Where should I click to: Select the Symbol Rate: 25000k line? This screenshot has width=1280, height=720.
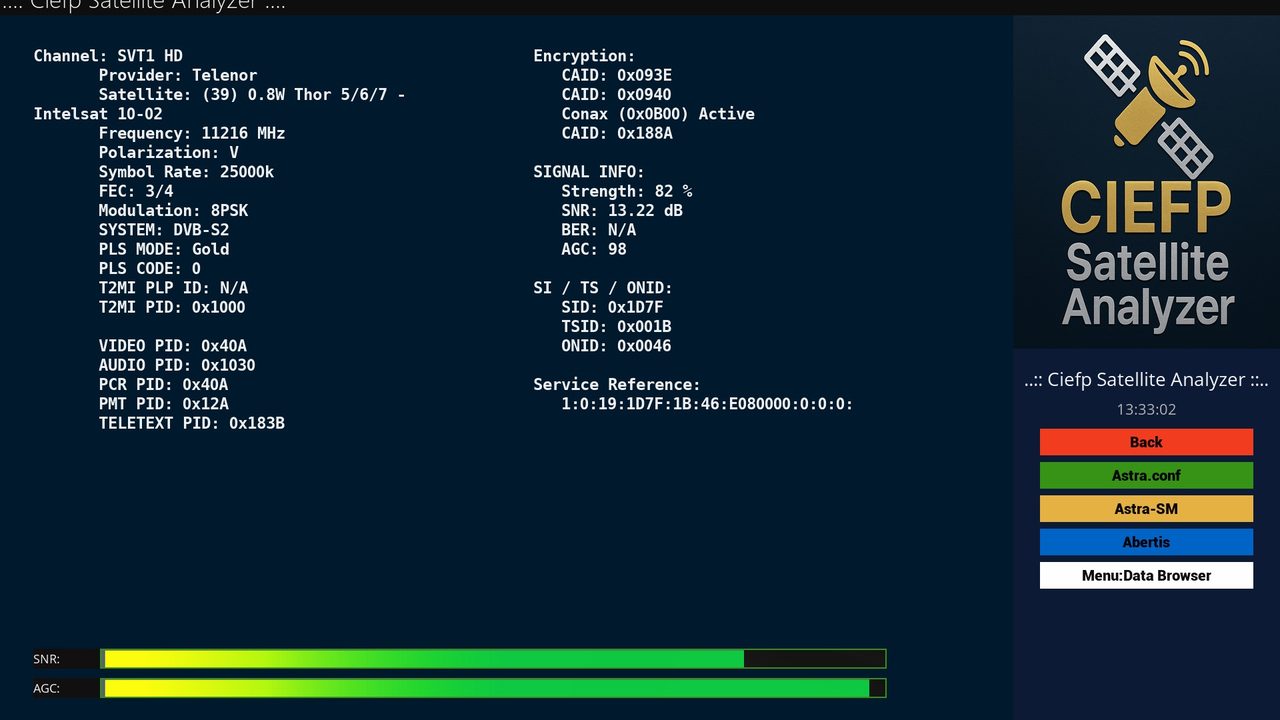click(186, 172)
